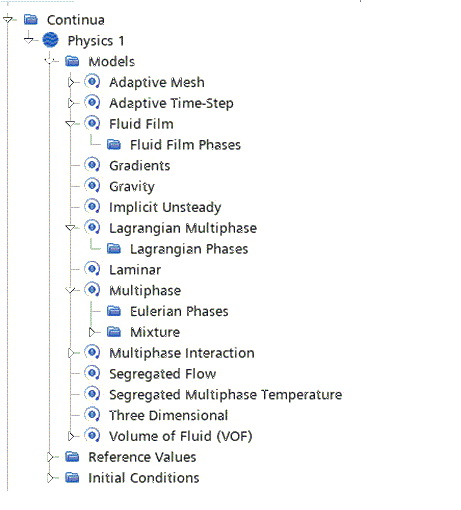This screenshot has height=510, width=461.
Task: Expand the Adaptive Mesh node
Action: 71,82
